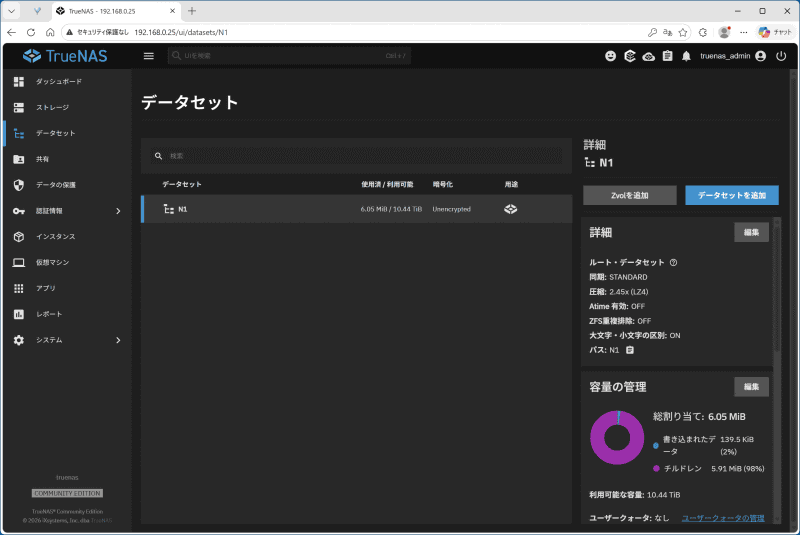Click Edit (編集) in details card
Viewport: 800px width, 535px height.
click(x=751, y=233)
